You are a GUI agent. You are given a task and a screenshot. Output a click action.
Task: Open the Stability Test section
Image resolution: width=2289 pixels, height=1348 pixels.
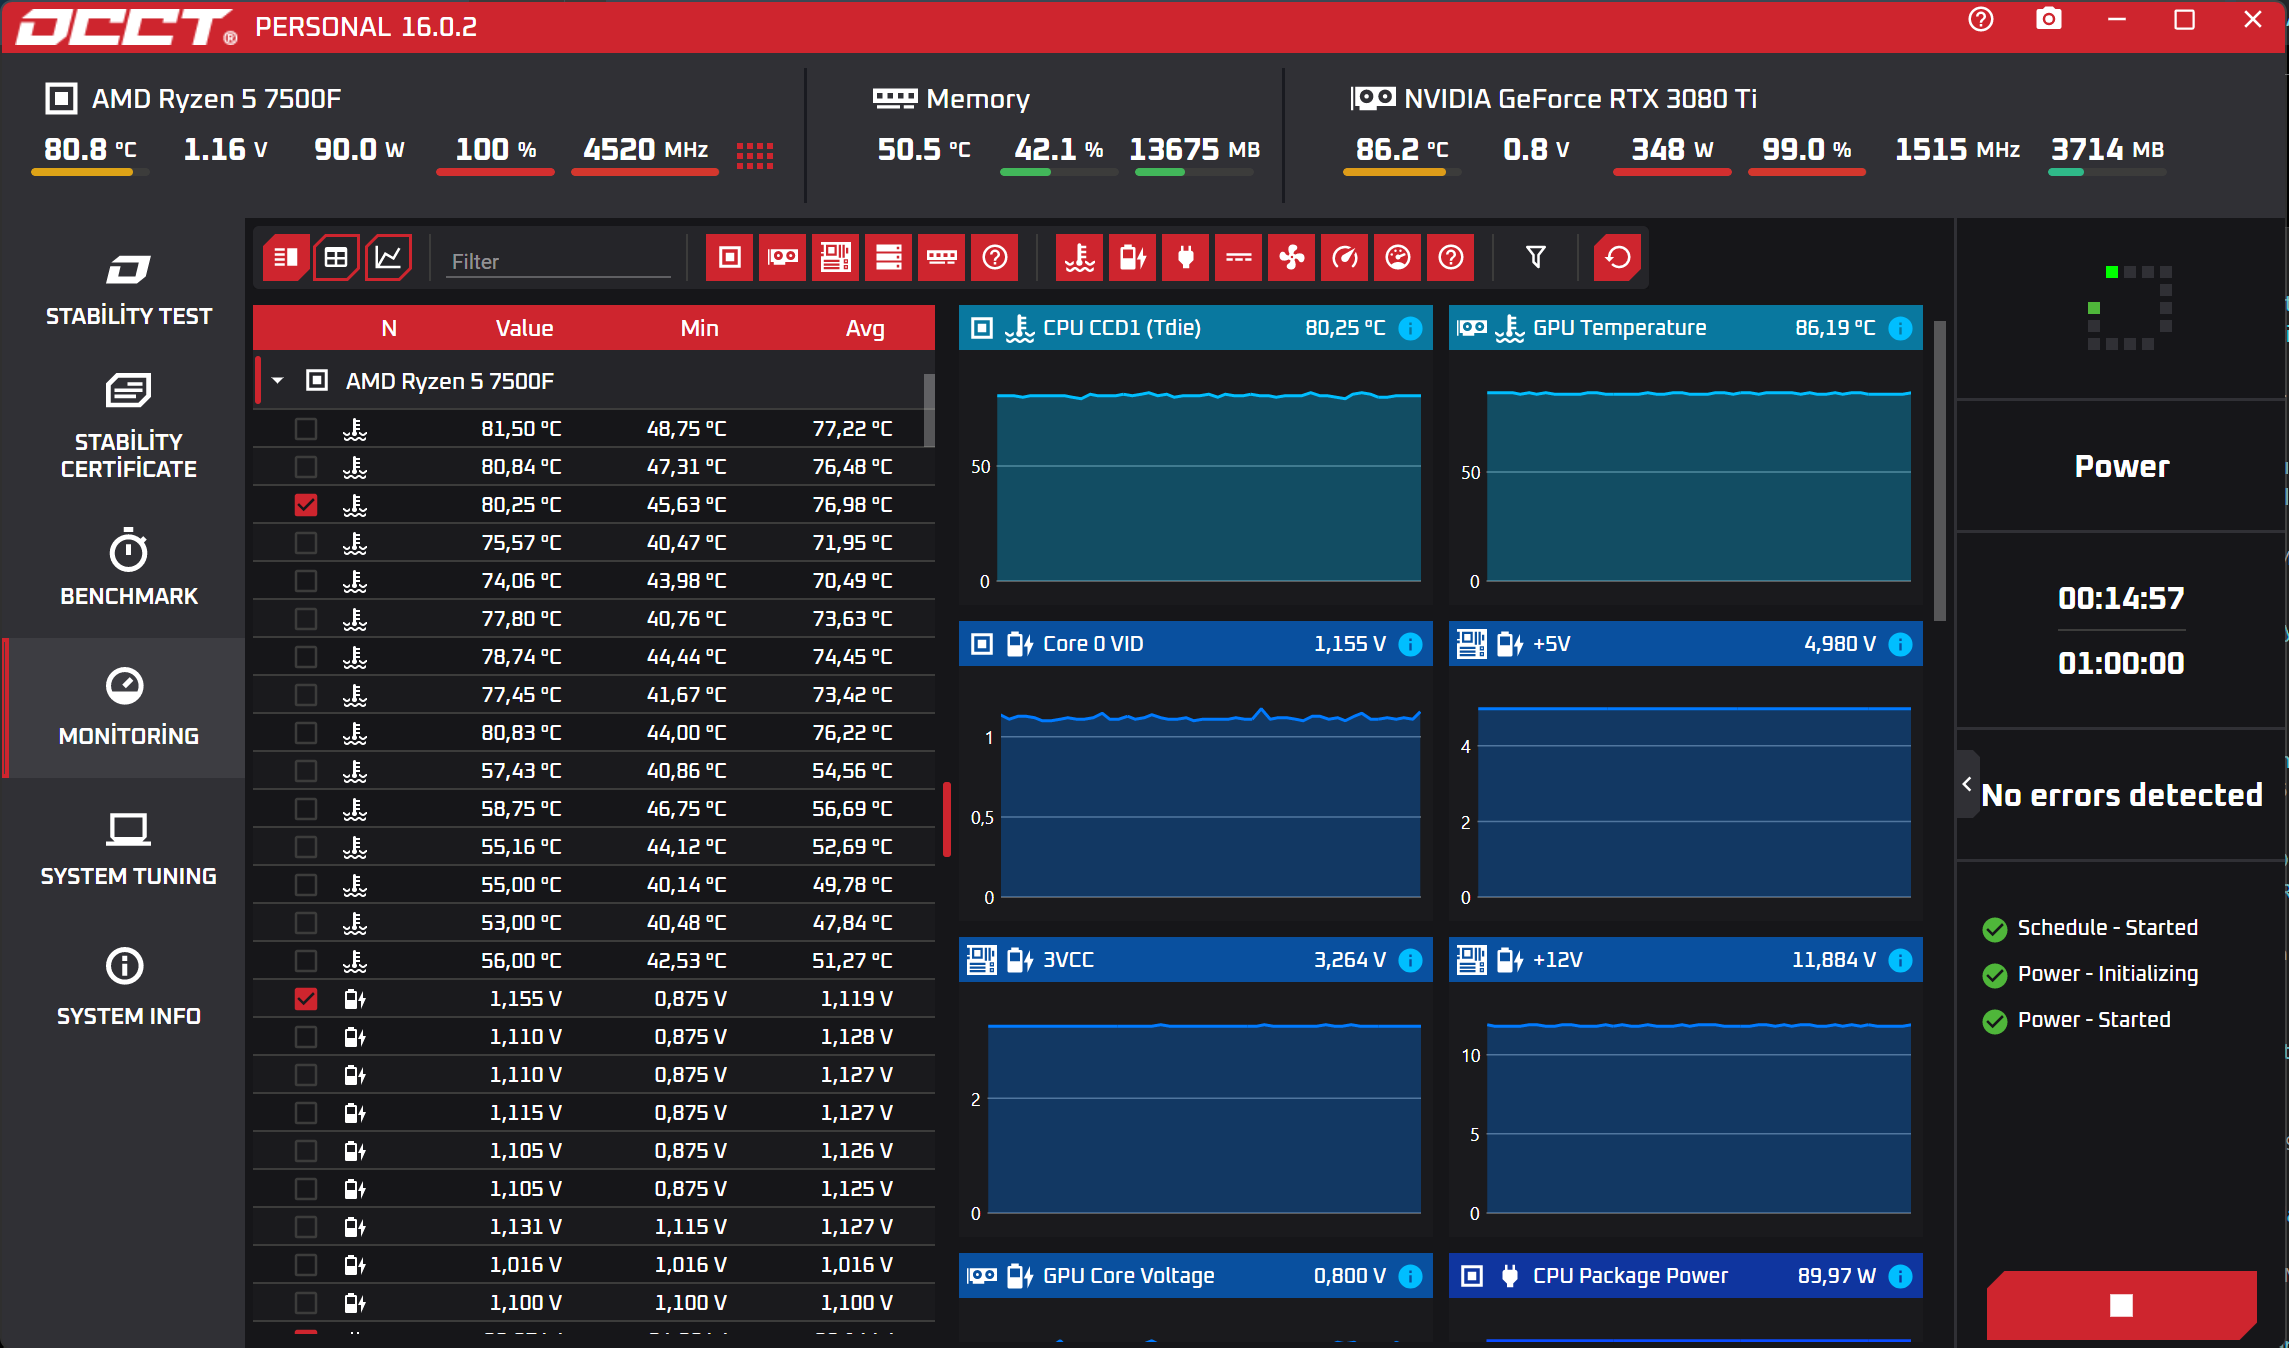(128, 290)
